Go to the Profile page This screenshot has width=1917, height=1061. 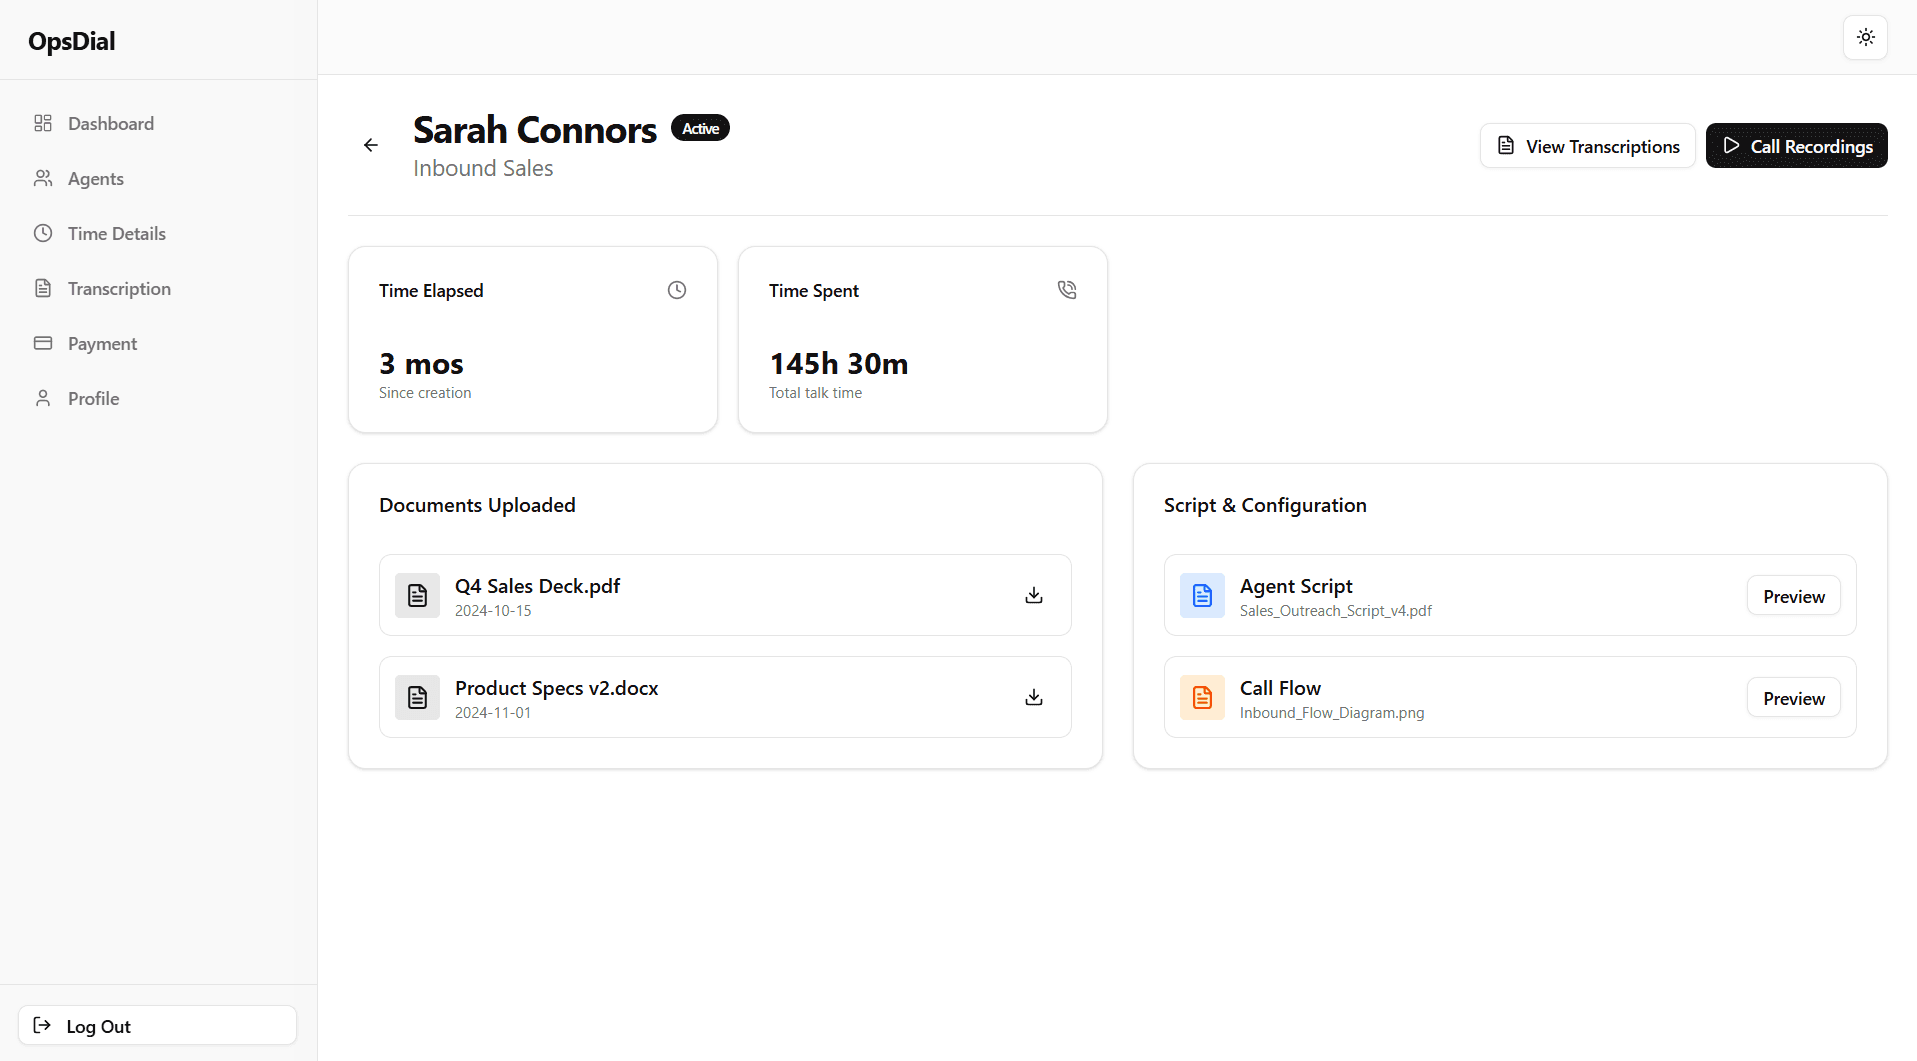pyautogui.click(x=92, y=398)
